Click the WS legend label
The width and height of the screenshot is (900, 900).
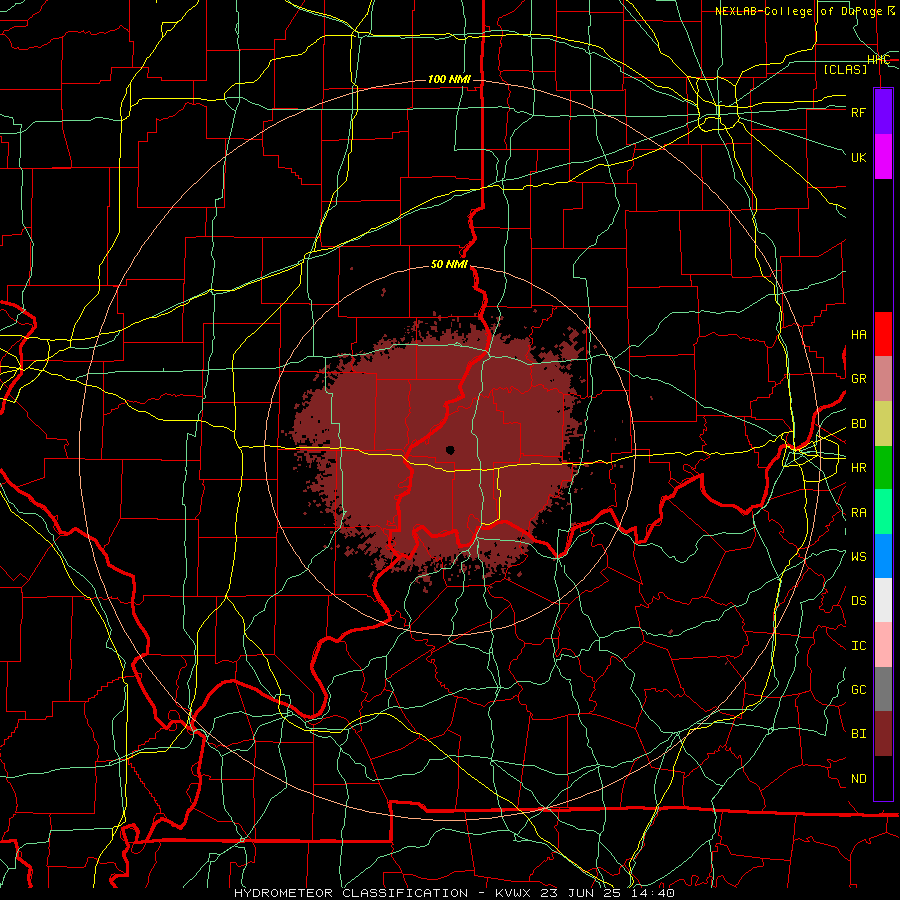click(859, 557)
